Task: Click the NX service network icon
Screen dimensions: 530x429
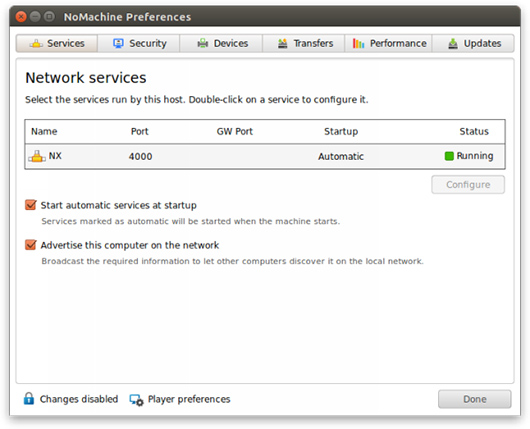Action: 37,156
